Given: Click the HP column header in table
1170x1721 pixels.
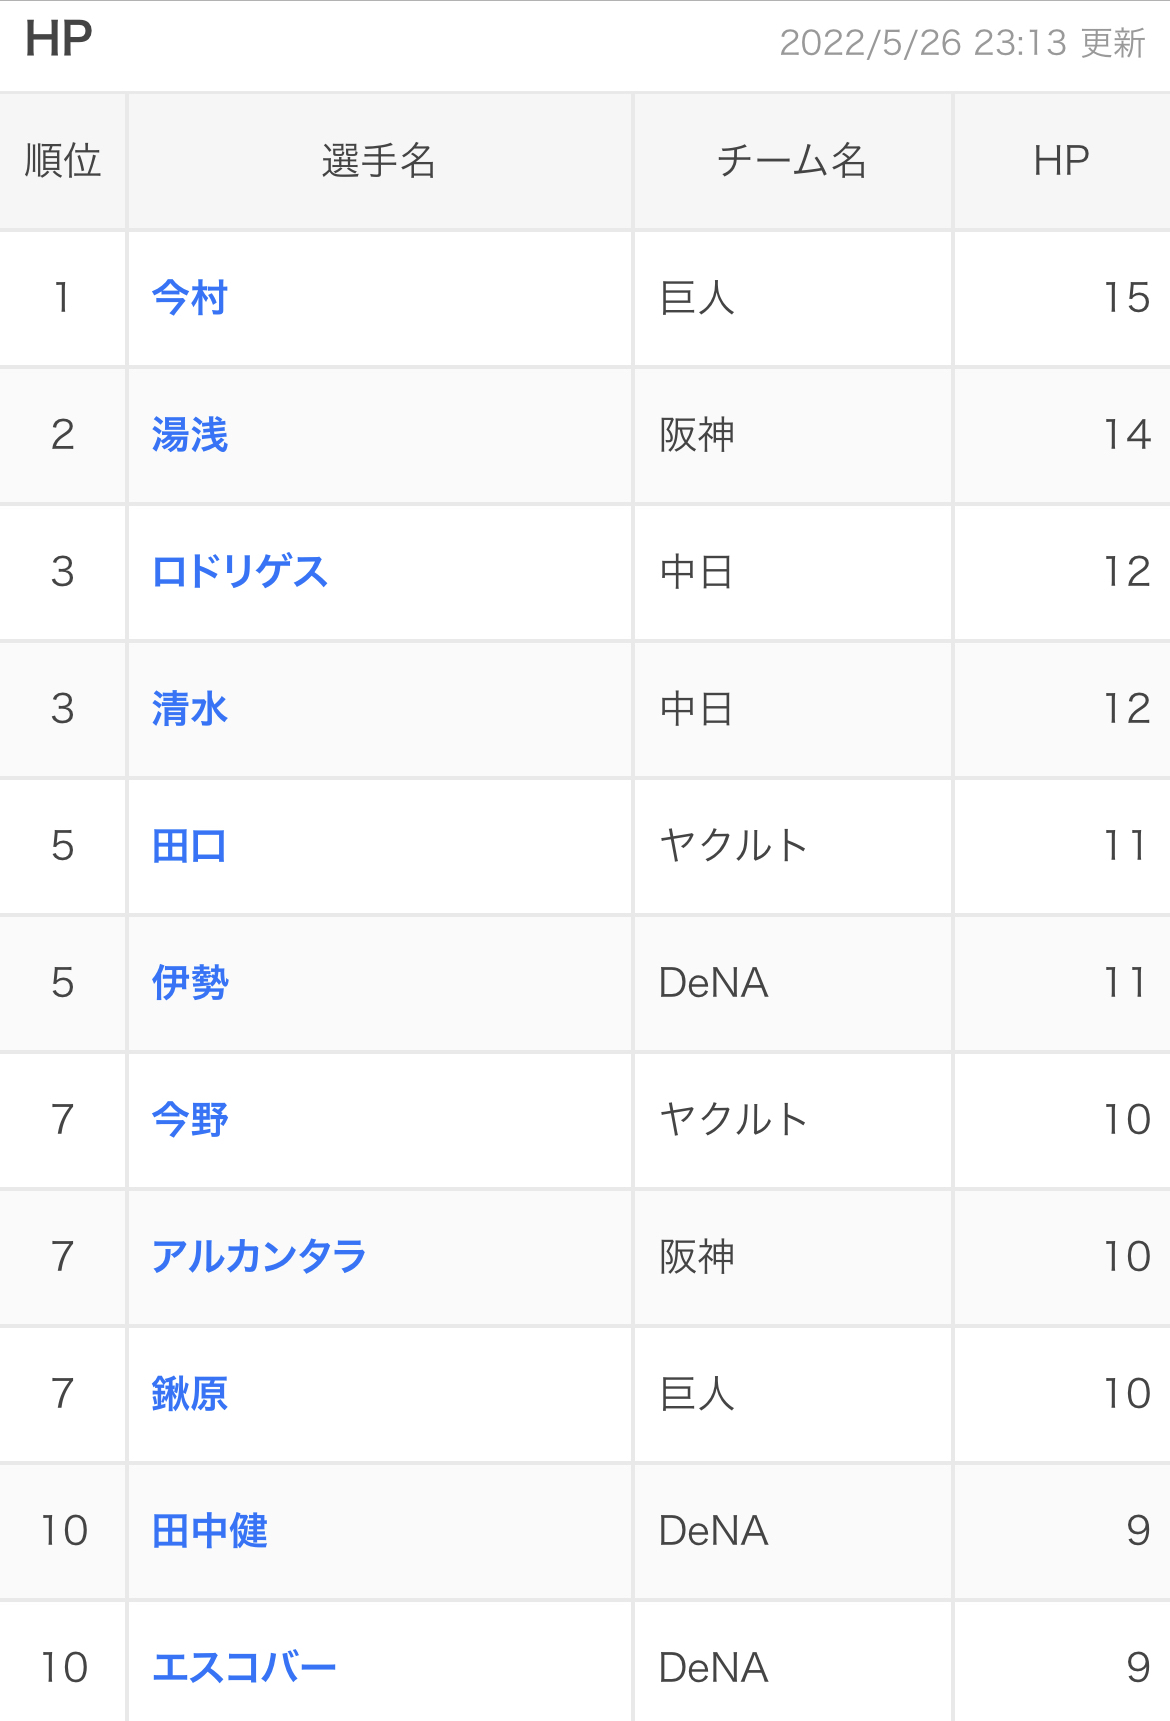Looking at the screenshot, I should (1061, 161).
